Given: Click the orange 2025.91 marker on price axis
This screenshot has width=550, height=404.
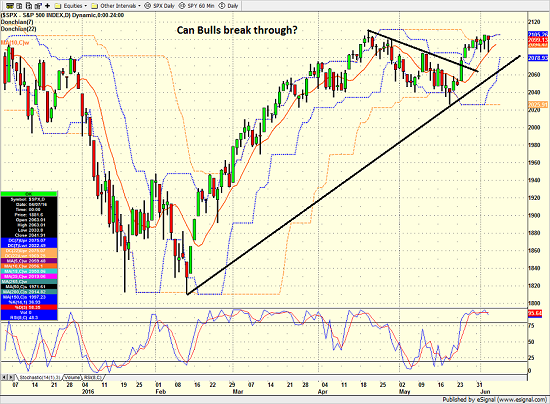Looking at the screenshot, I should coord(538,105).
